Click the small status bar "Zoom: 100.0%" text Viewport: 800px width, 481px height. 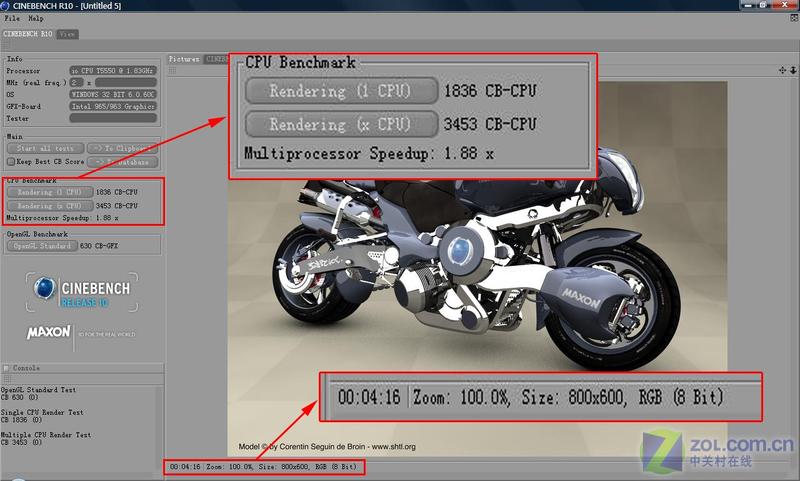(x=230, y=467)
